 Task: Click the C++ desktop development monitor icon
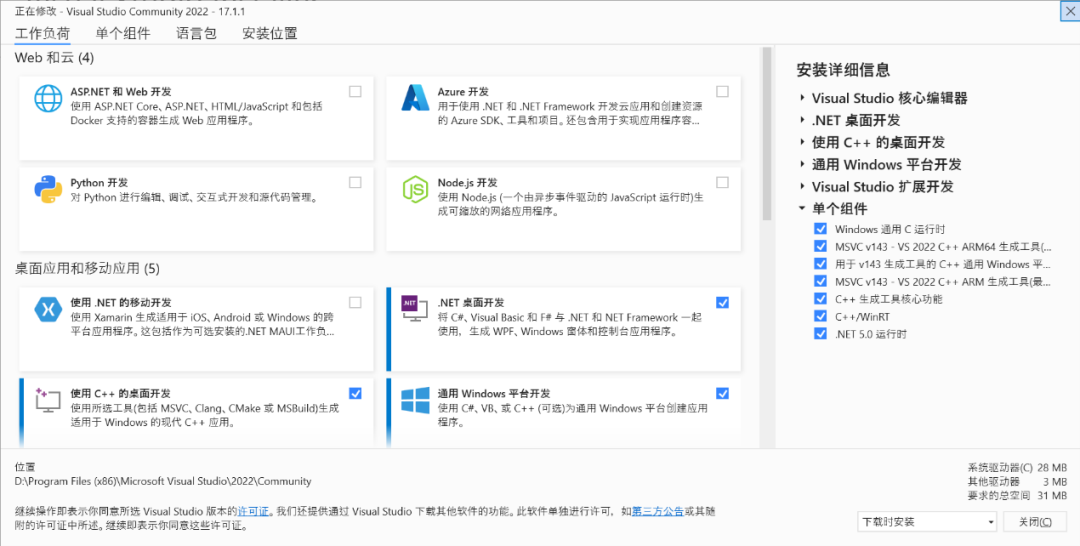[48, 400]
